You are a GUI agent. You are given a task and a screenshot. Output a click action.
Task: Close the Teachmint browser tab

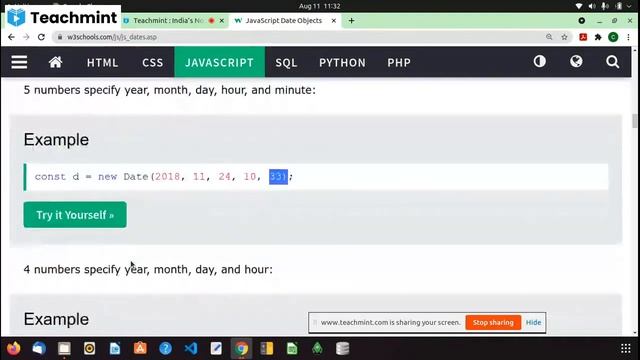click(222, 20)
